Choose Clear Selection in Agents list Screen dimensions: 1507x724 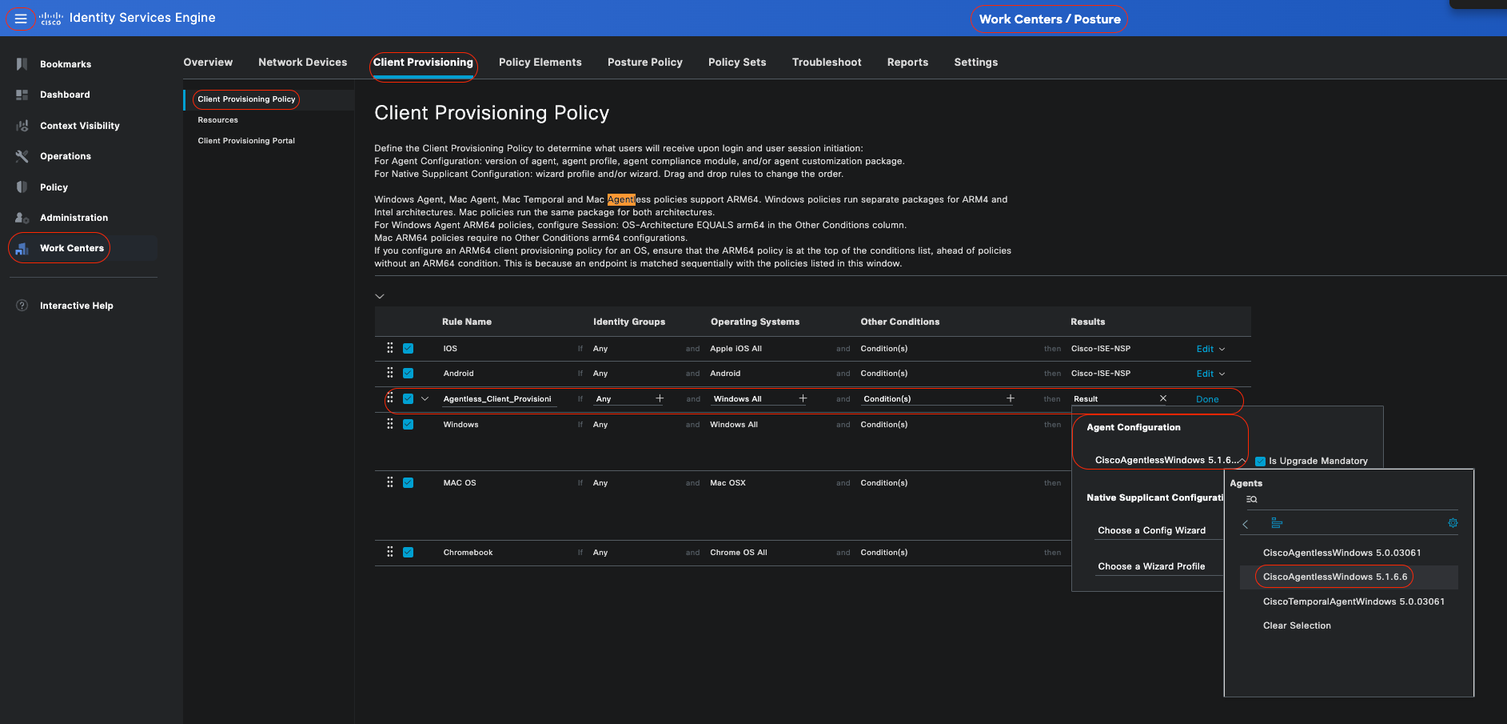1297,626
